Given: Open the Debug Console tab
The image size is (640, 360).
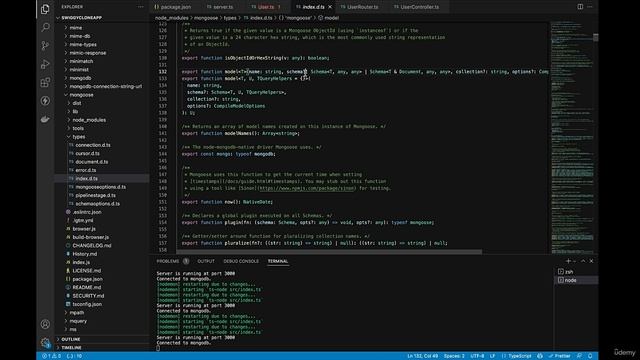Looking at the screenshot, I should pyautogui.click(x=241, y=261).
